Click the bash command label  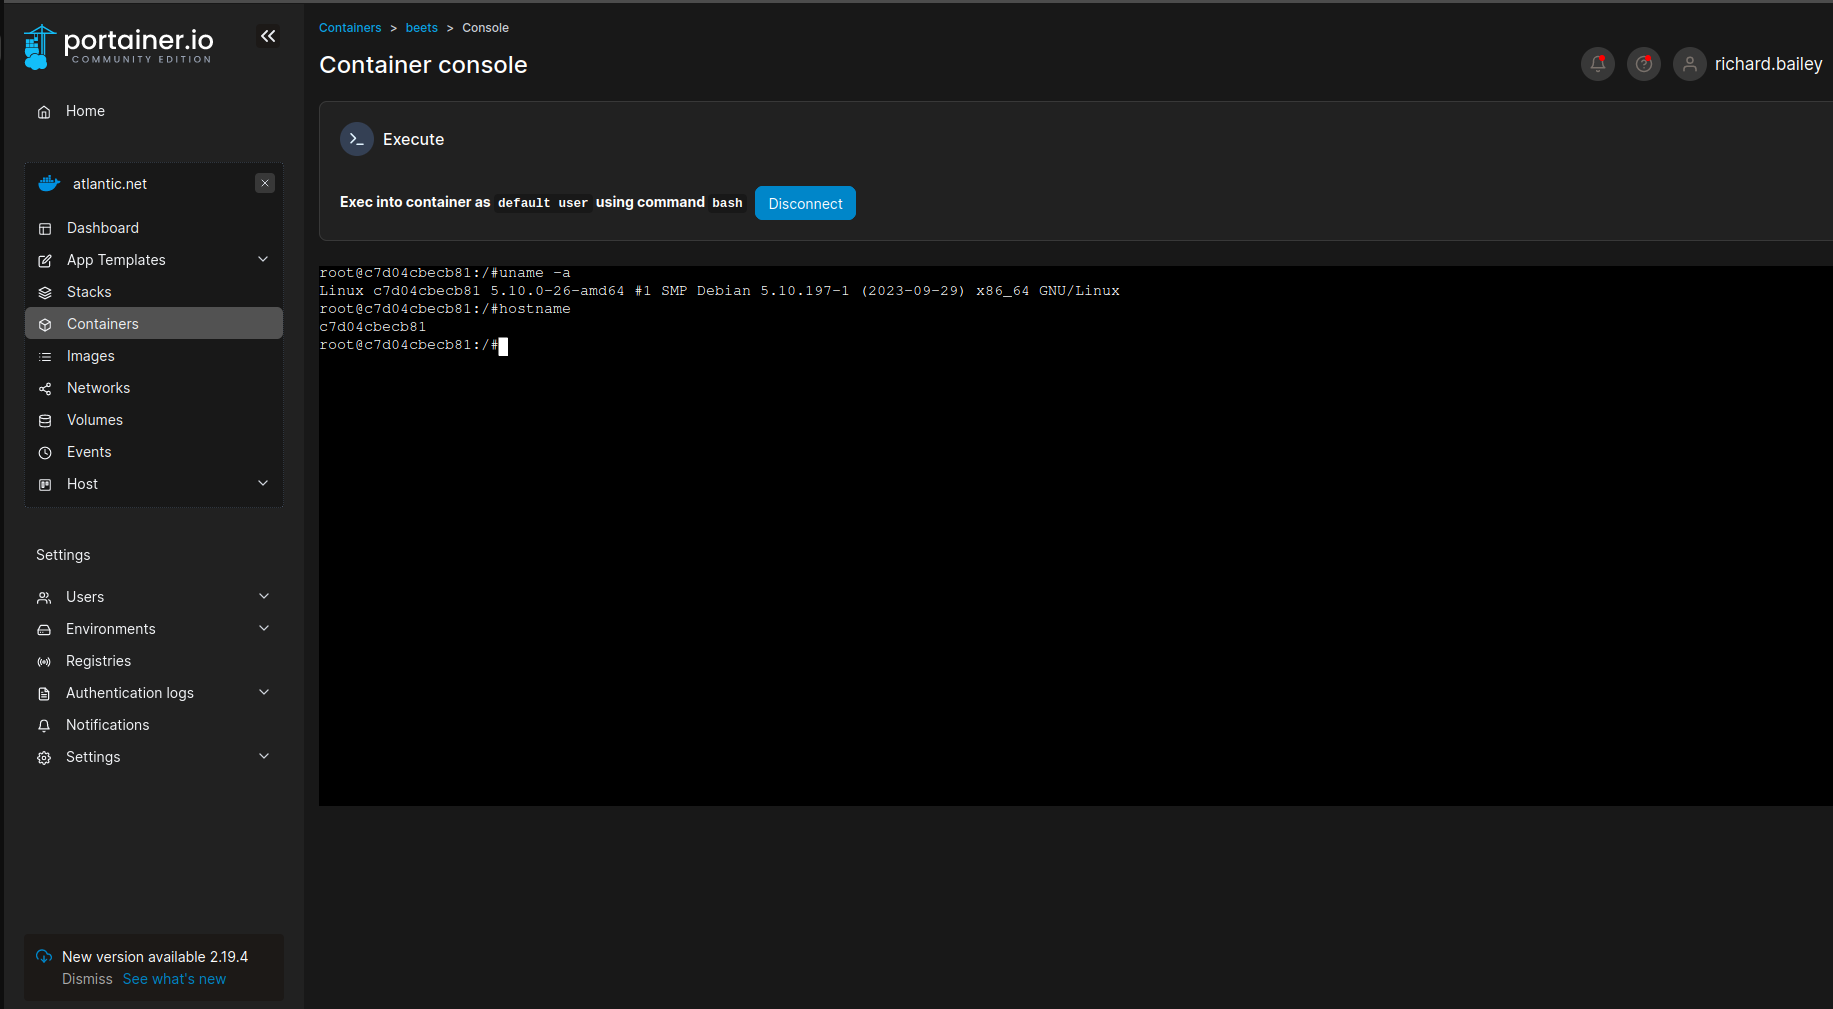(727, 203)
